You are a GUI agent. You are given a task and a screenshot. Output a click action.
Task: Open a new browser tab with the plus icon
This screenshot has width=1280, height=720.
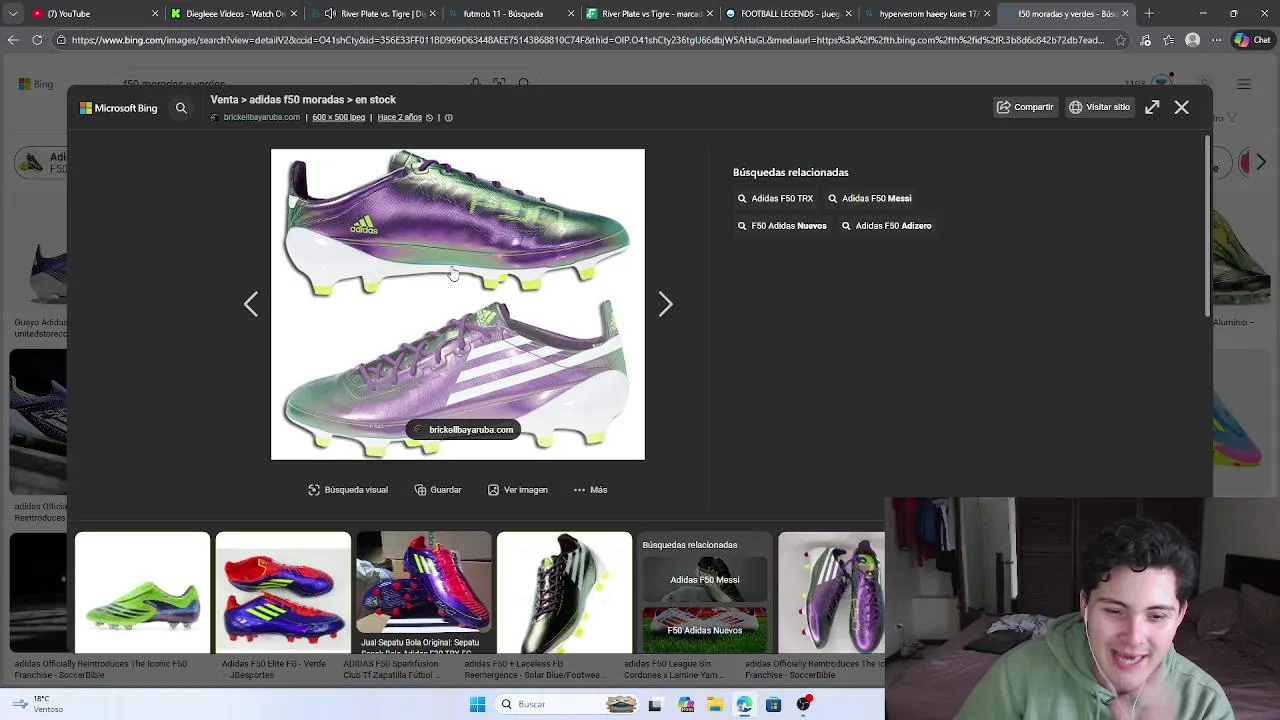(x=1149, y=14)
